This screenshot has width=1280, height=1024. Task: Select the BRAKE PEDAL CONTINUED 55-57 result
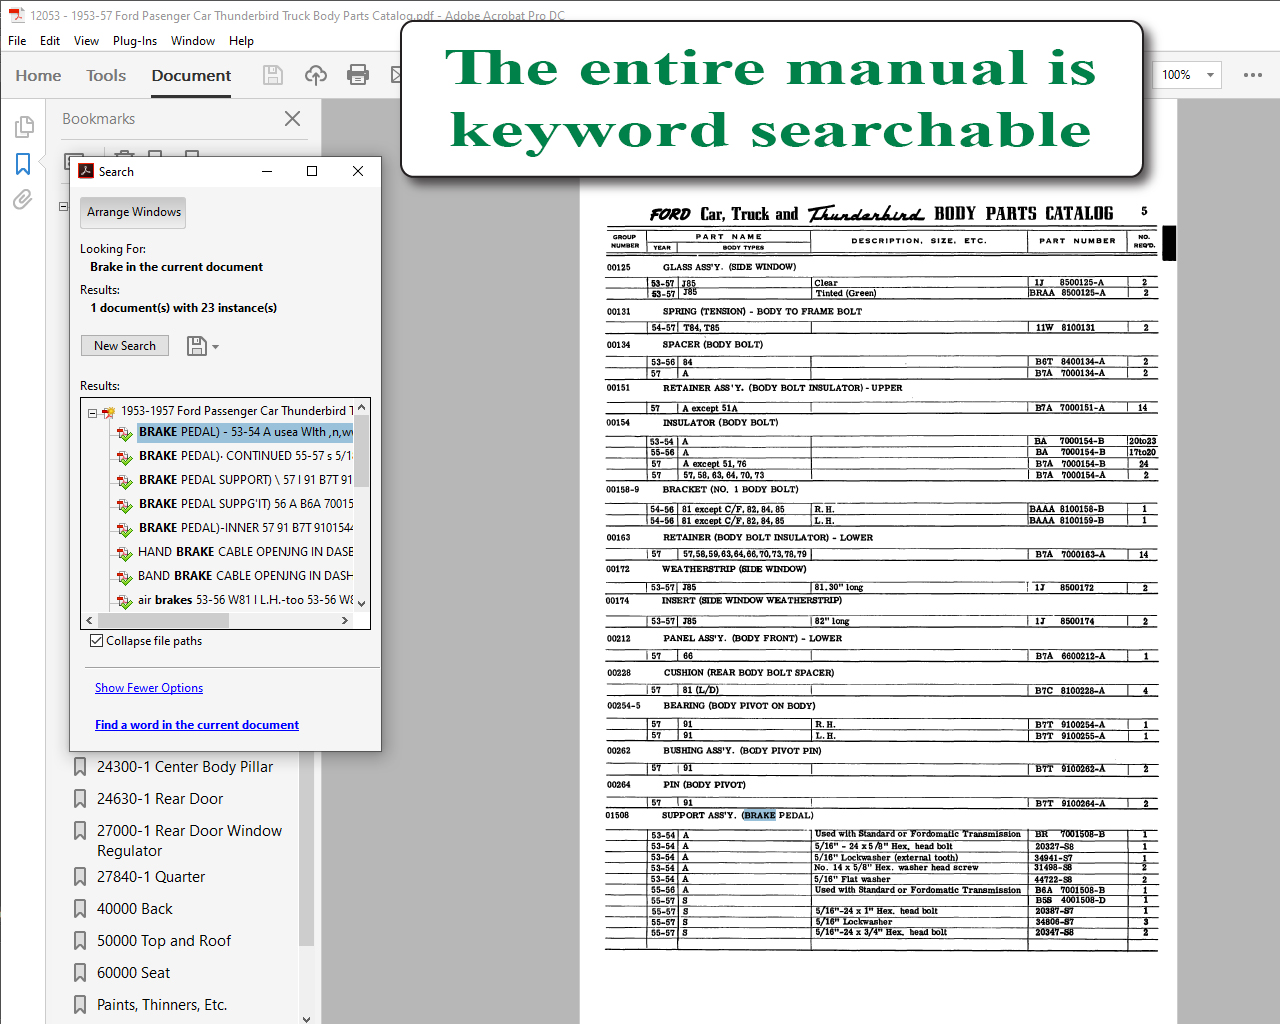tap(245, 456)
